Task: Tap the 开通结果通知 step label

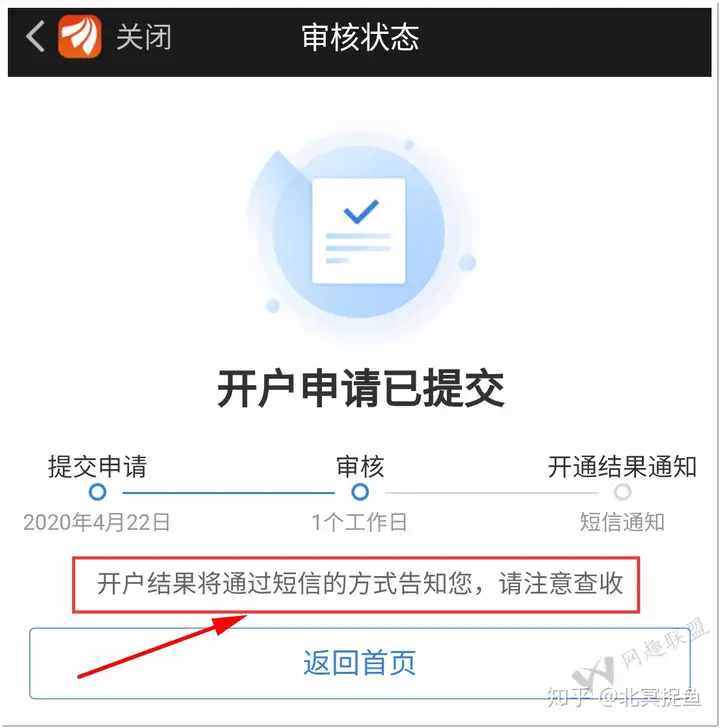Action: [622, 467]
